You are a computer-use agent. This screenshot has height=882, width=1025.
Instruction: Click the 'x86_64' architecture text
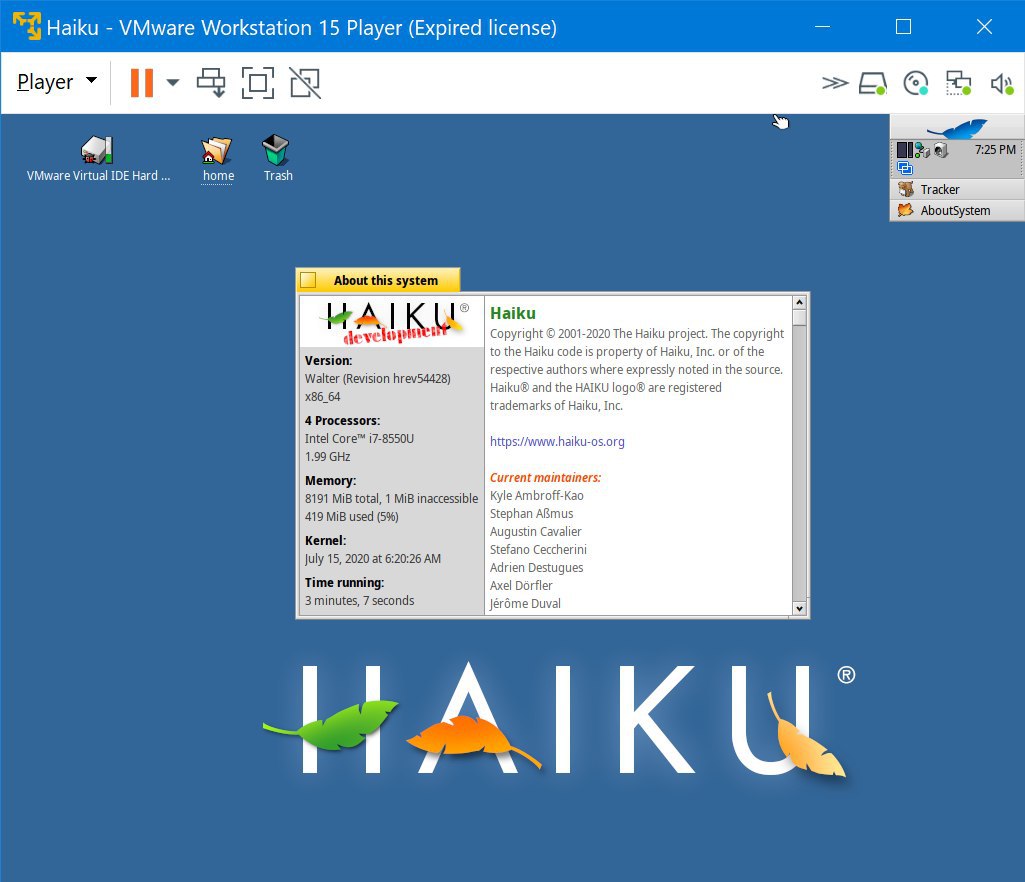(322, 397)
